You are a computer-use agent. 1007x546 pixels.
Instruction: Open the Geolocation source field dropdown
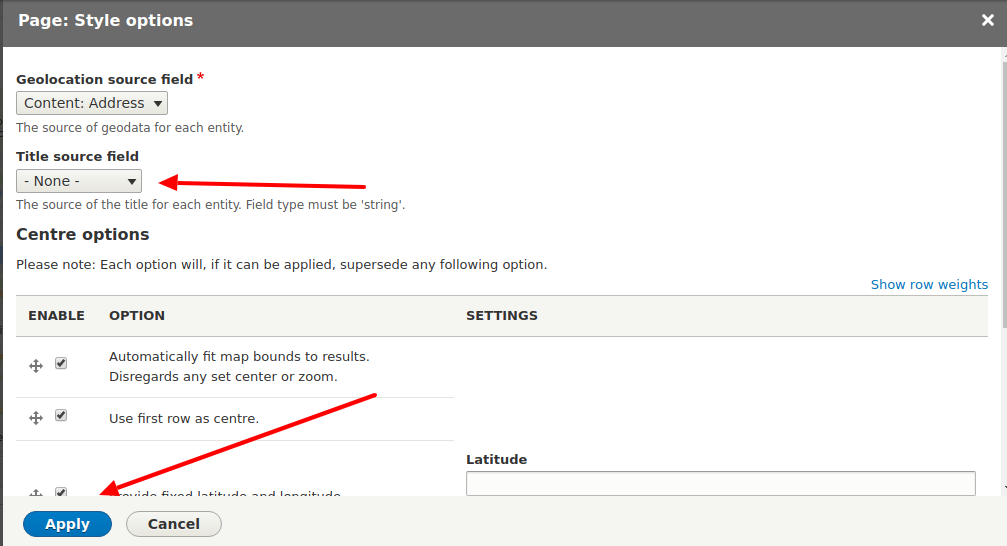pyautogui.click(x=92, y=103)
